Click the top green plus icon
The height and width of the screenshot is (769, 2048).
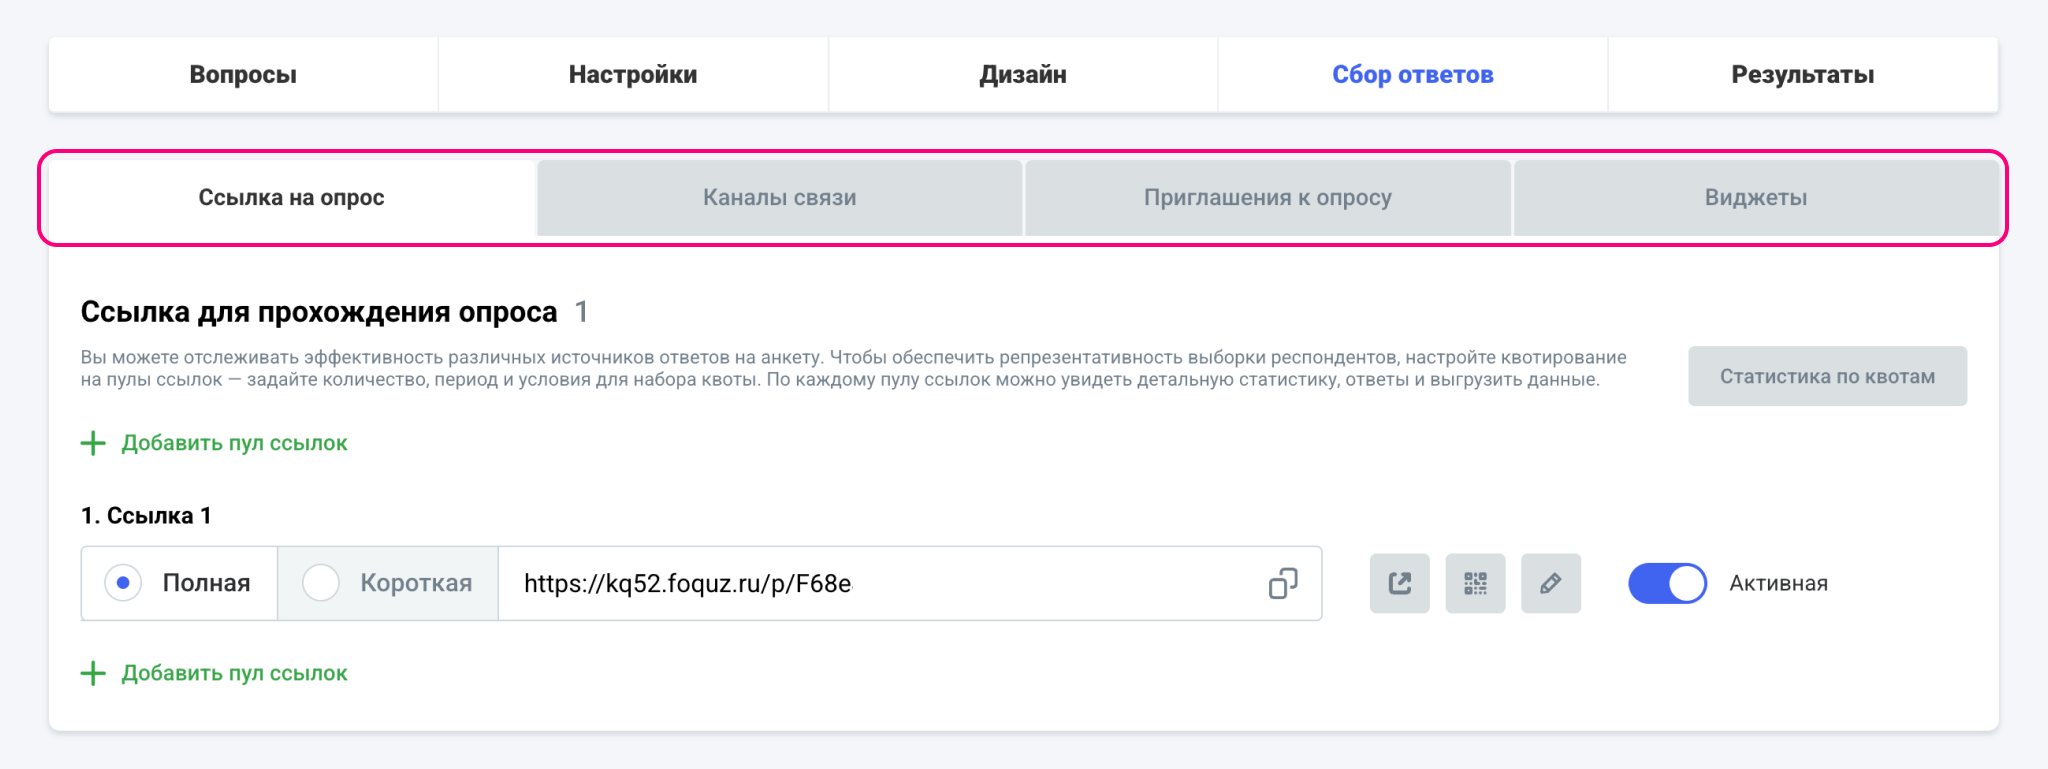(x=93, y=443)
